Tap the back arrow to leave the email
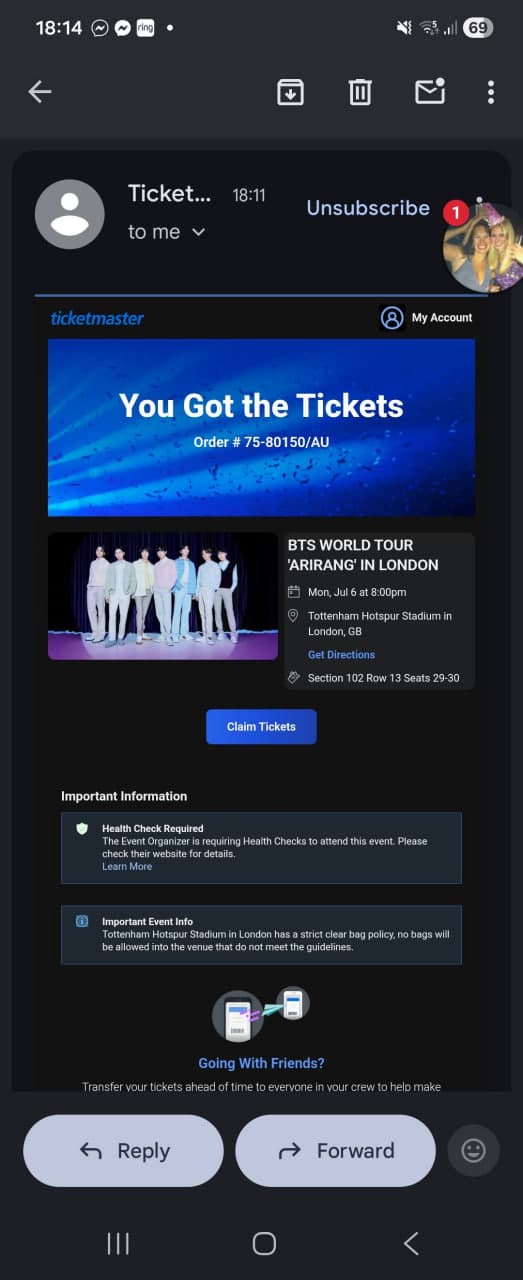Viewport: 523px width, 1280px height. (40, 92)
